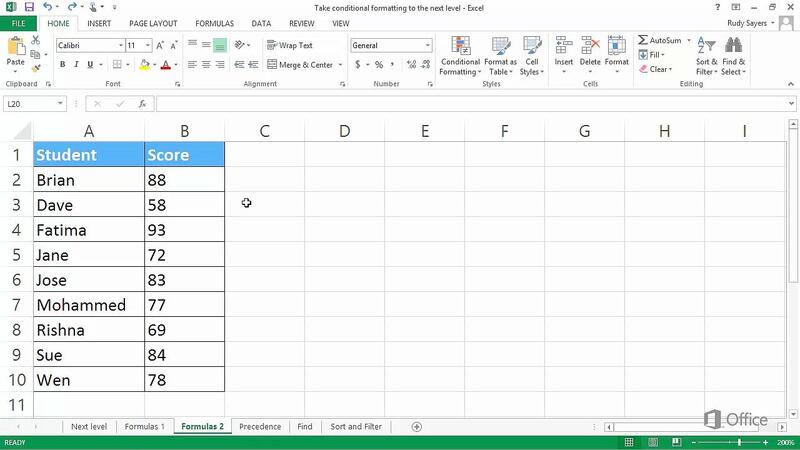Toggle Bold formatting
Viewport: 800px width, 450px height.
coord(62,65)
